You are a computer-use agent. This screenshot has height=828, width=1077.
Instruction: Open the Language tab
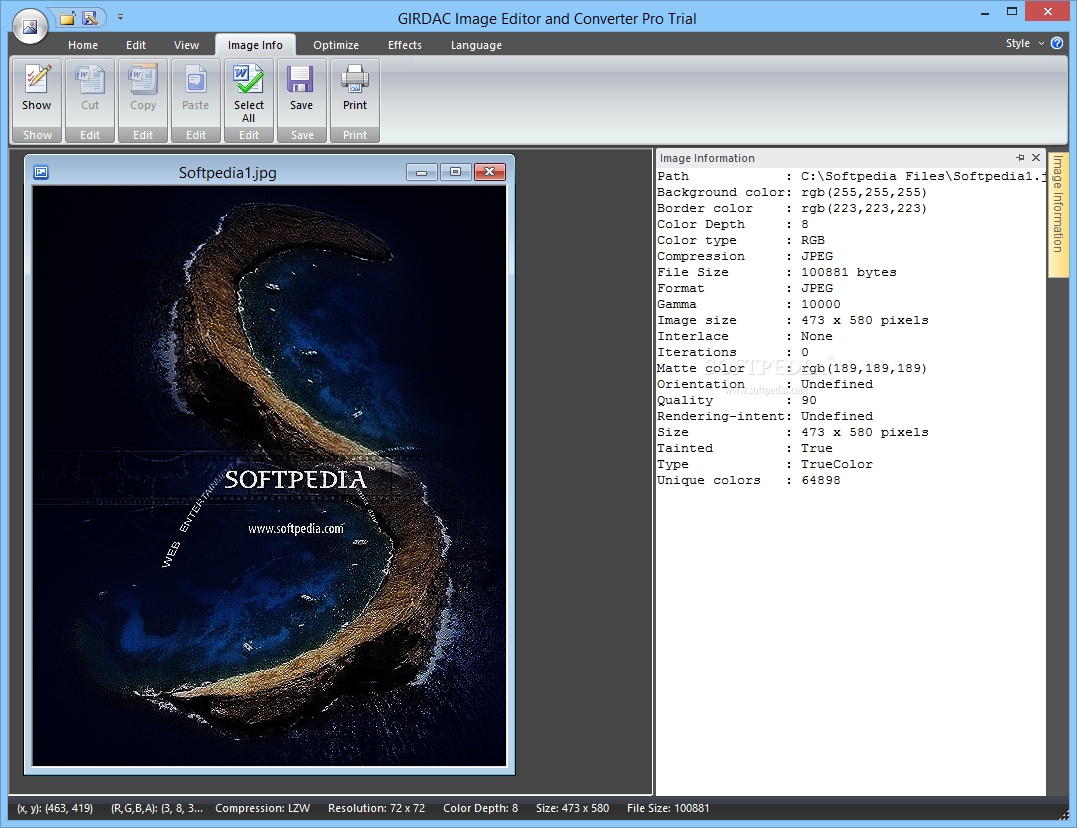(476, 45)
